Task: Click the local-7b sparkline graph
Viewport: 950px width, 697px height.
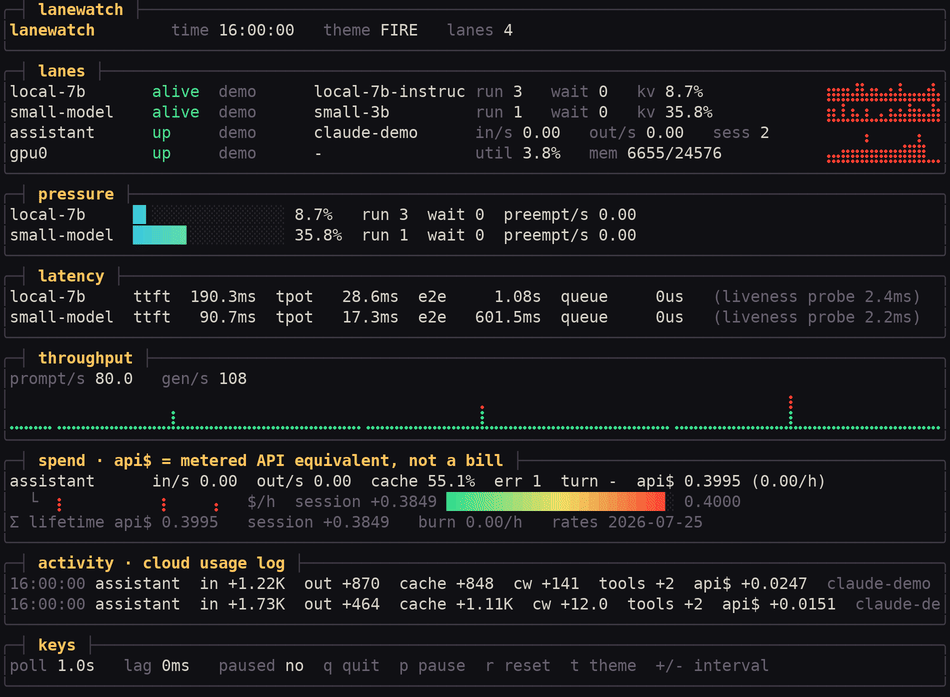Action: coord(883,92)
